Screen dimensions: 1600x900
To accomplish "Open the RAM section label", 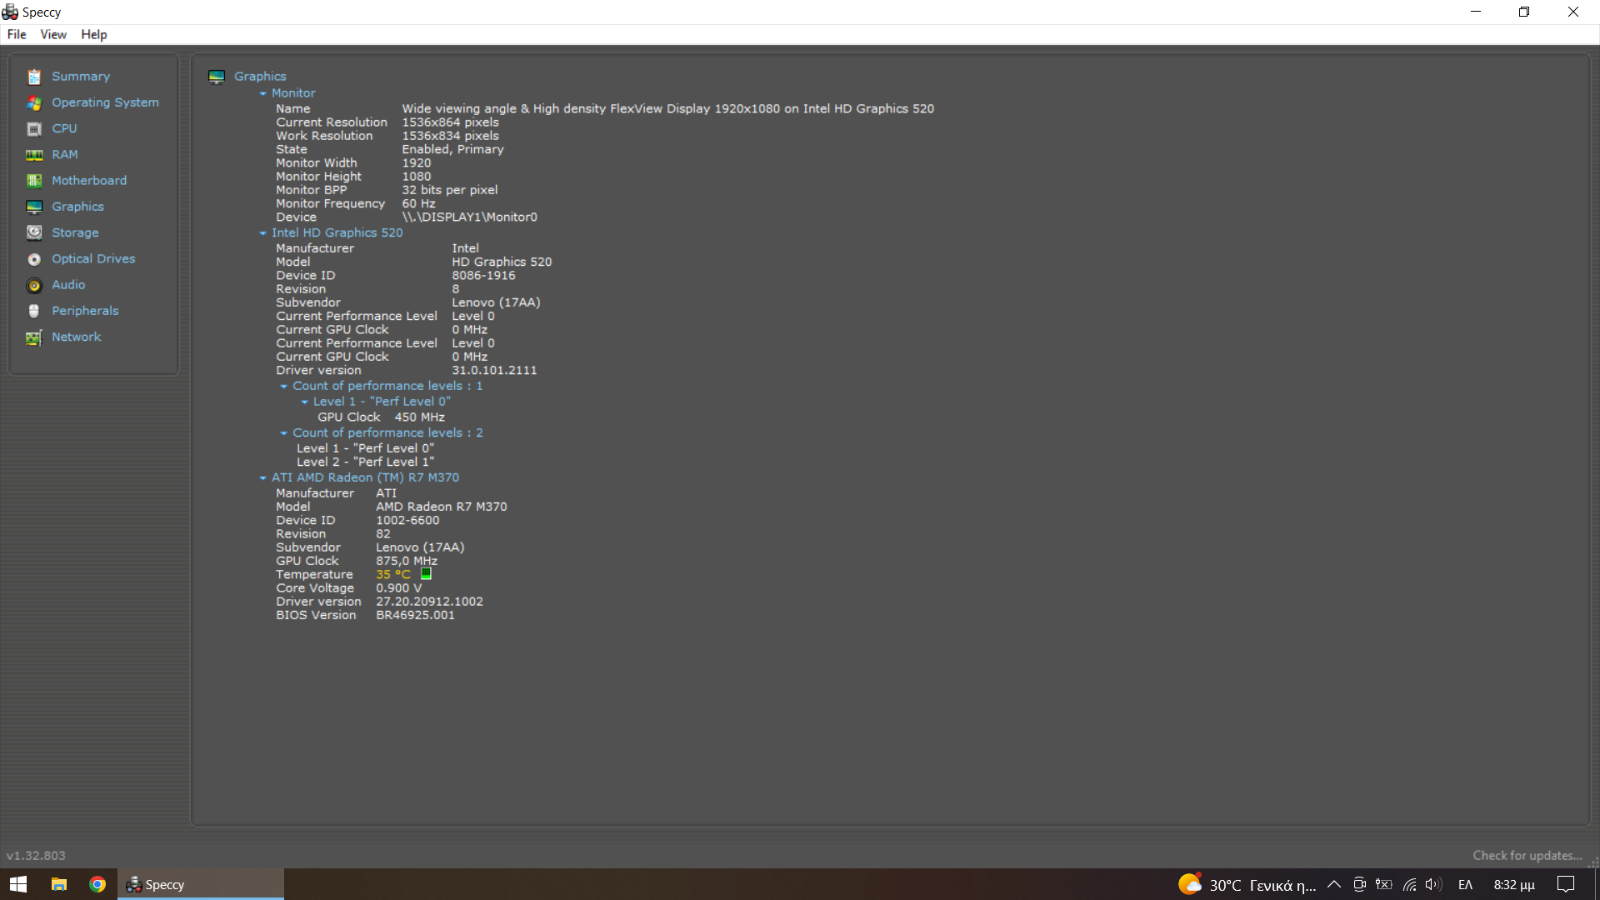I will pos(65,155).
